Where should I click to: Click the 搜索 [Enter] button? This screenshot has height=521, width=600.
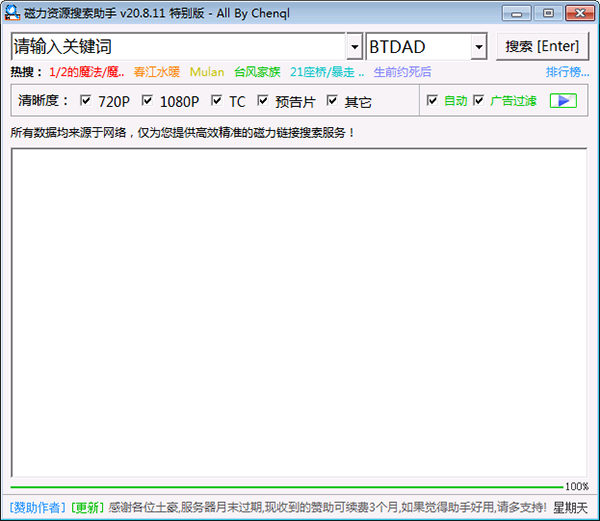point(542,46)
